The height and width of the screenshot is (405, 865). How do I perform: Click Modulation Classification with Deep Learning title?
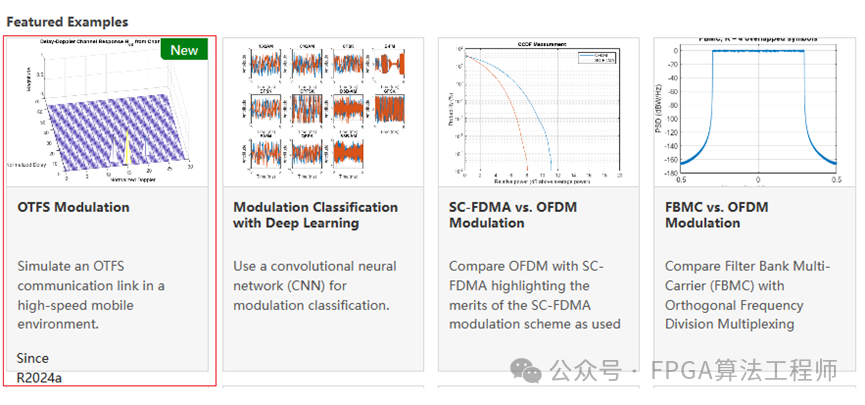[316, 215]
